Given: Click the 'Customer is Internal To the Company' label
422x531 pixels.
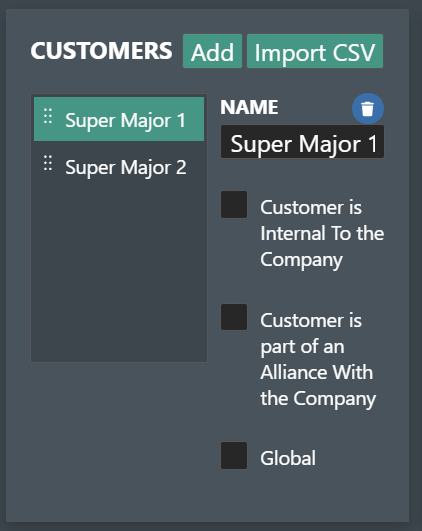Looking at the screenshot, I should pos(322,234).
